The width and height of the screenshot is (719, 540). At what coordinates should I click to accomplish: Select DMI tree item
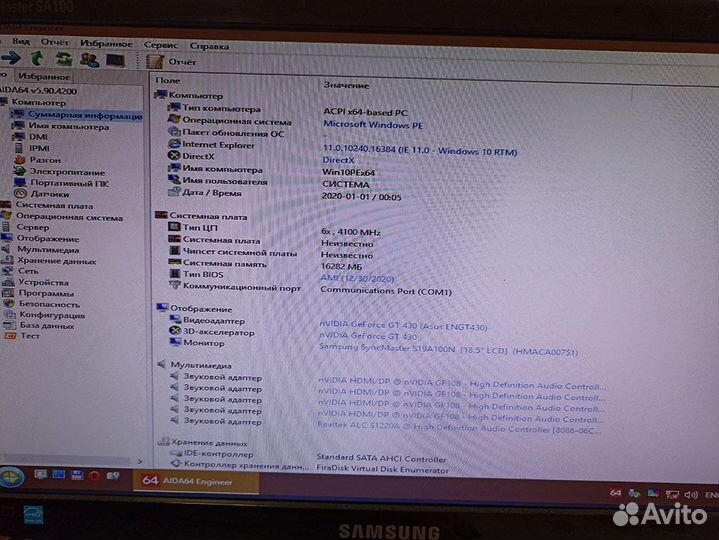point(39,137)
